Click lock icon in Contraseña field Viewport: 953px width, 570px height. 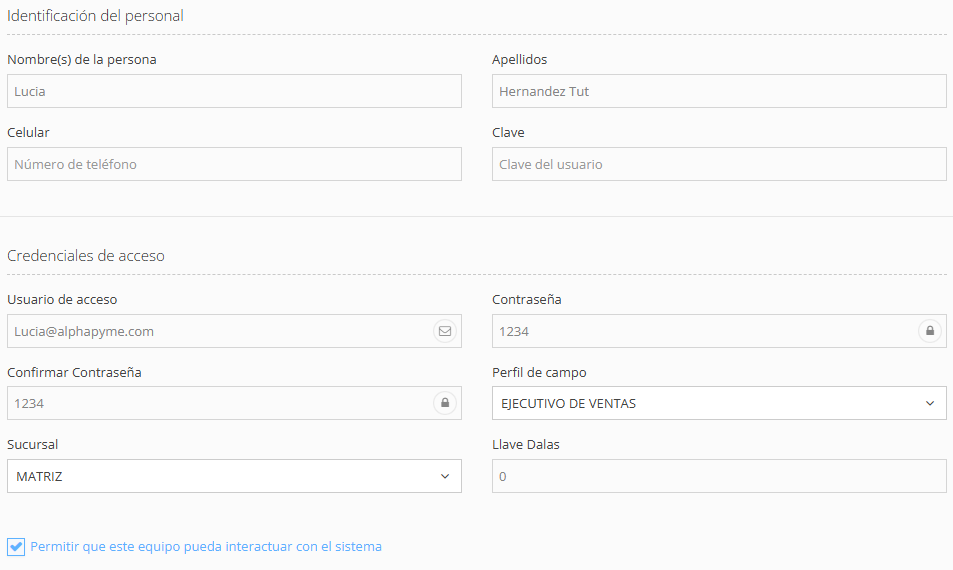pyautogui.click(x=930, y=331)
